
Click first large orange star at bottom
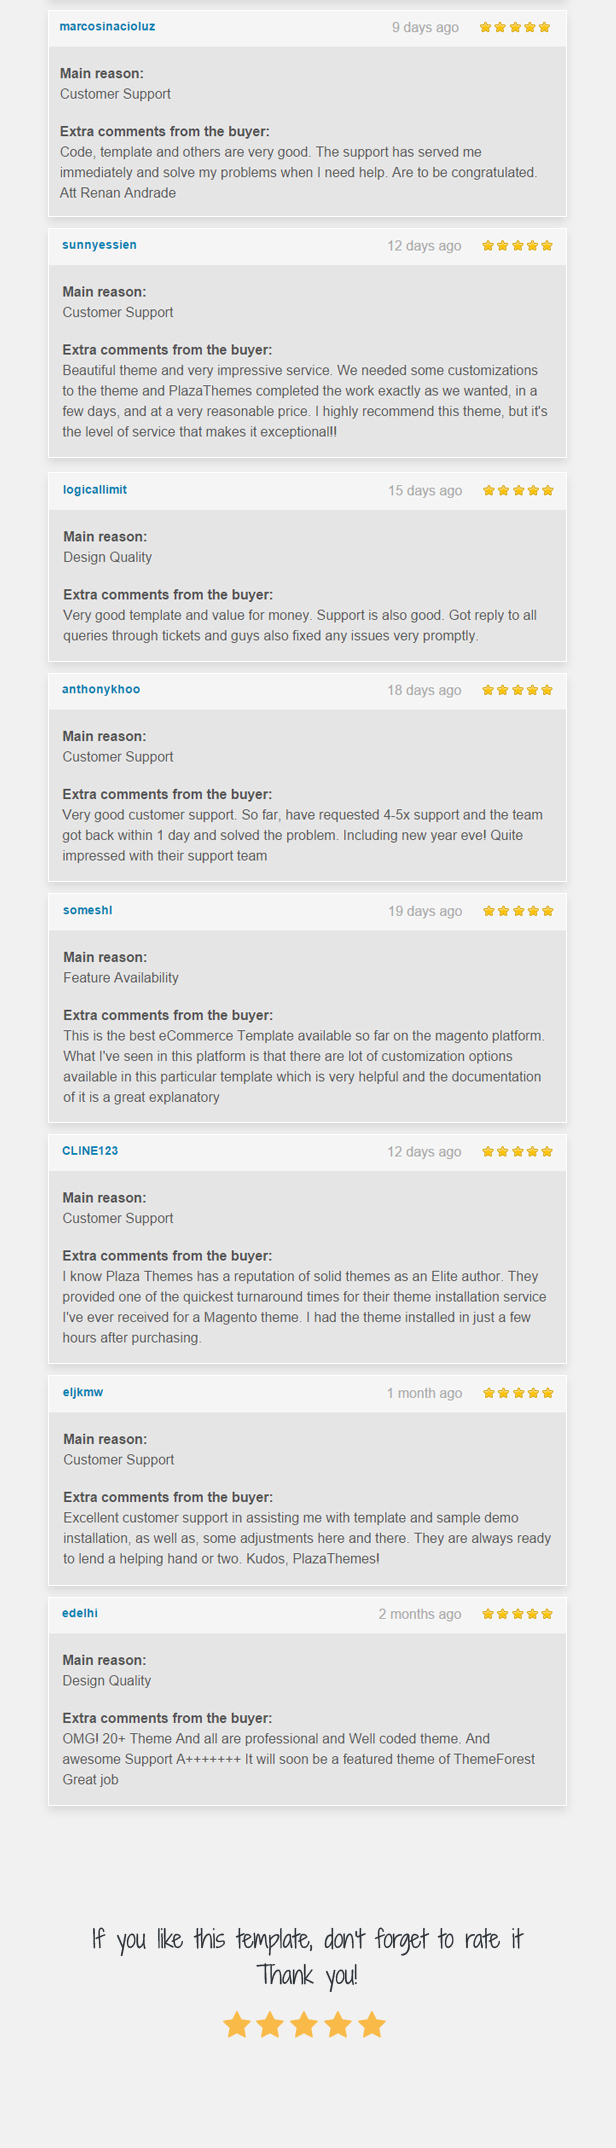pyautogui.click(x=237, y=2025)
